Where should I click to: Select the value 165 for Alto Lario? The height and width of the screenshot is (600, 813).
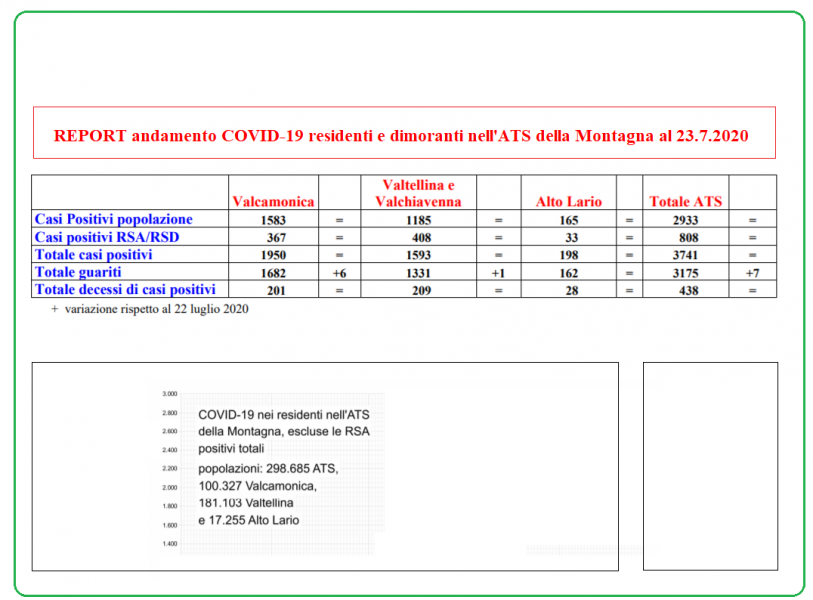(569, 220)
